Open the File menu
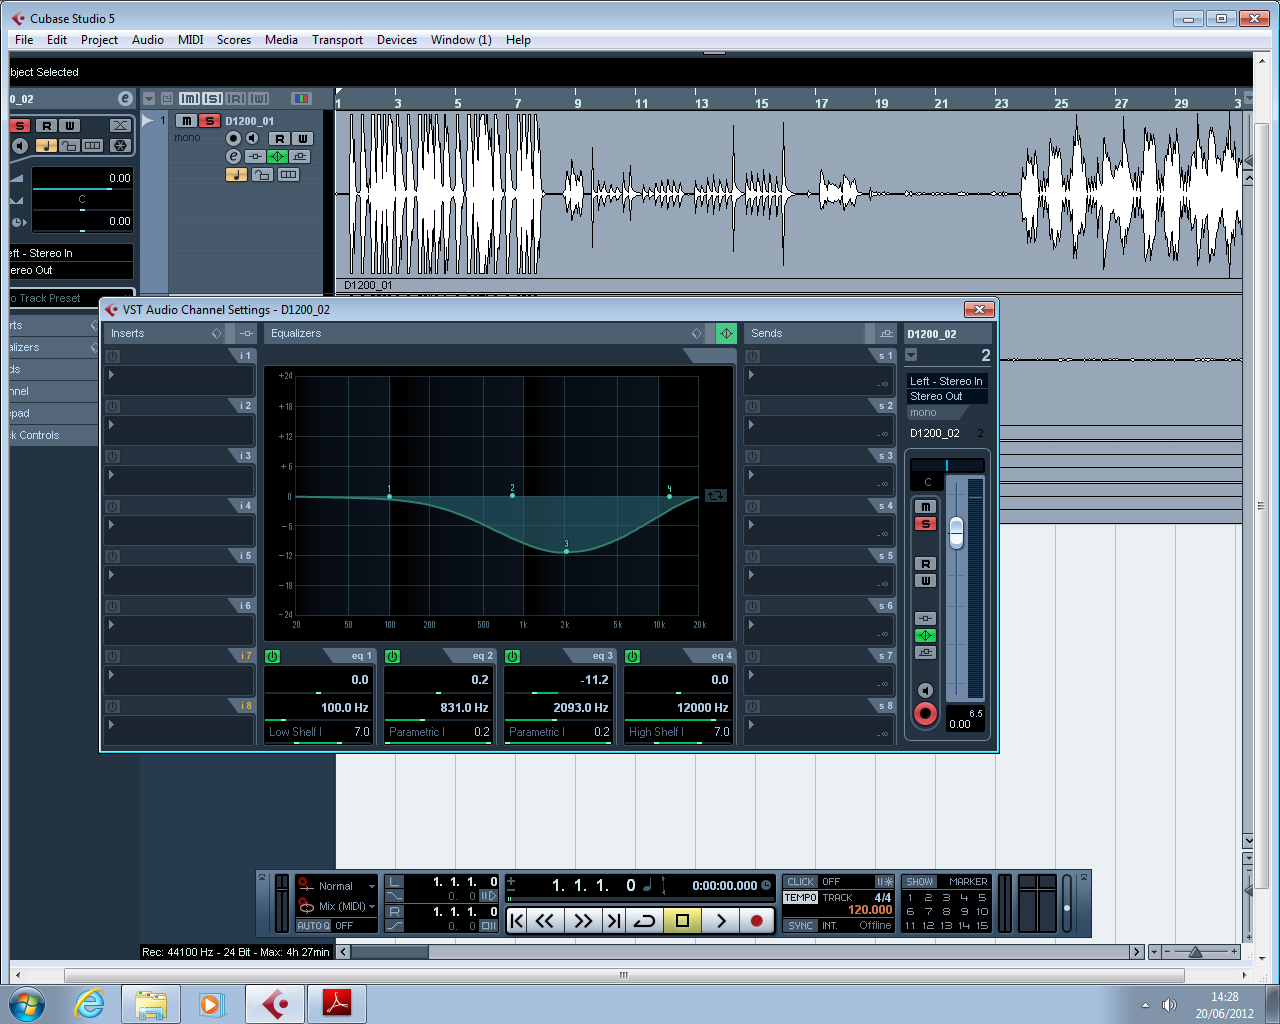The height and width of the screenshot is (1024, 1280). coord(24,40)
